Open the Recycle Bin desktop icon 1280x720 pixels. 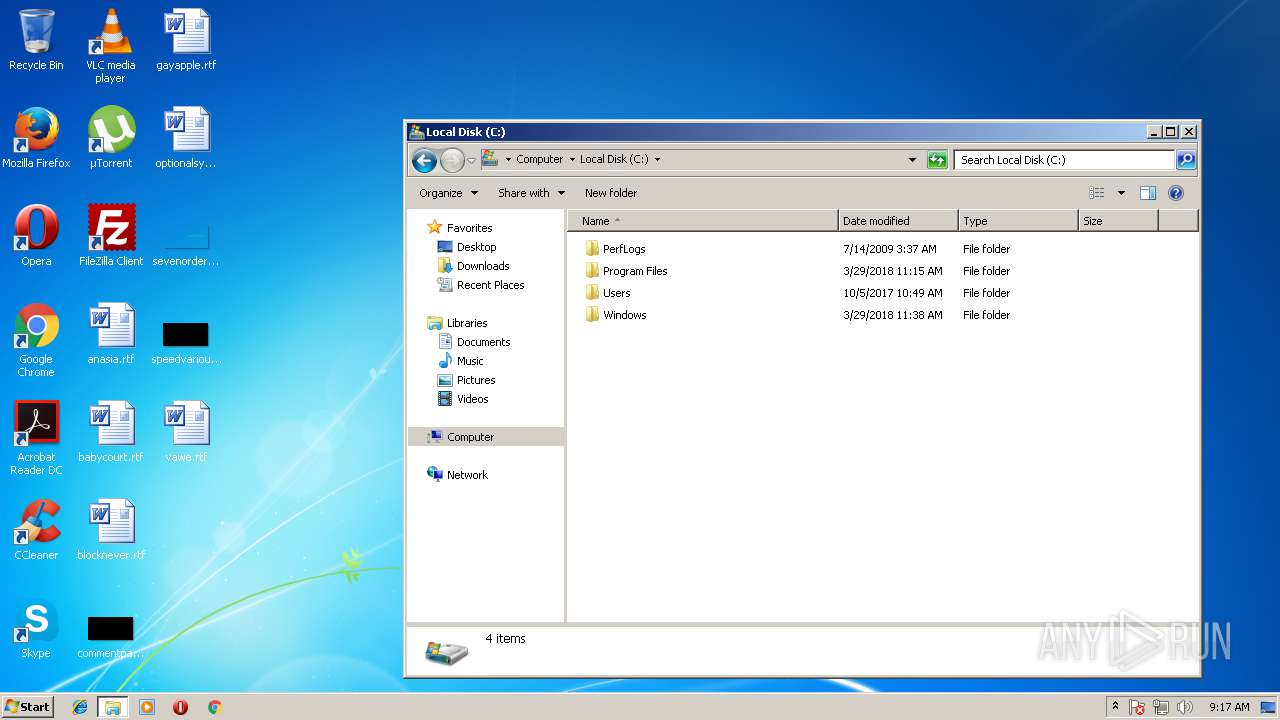coord(36,40)
